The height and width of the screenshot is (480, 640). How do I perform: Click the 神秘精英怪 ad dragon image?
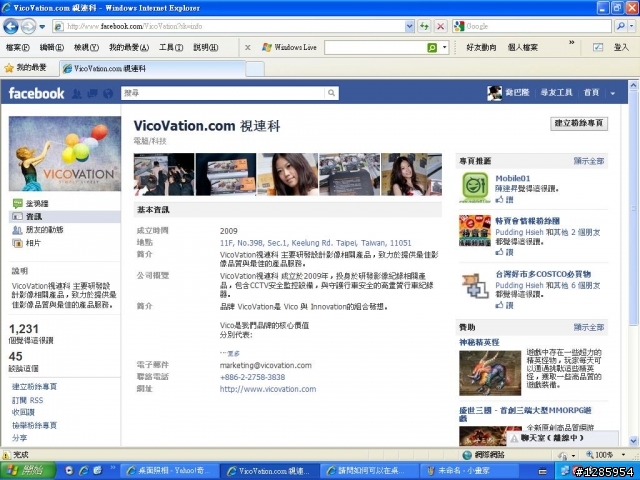[x=490, y=373]
